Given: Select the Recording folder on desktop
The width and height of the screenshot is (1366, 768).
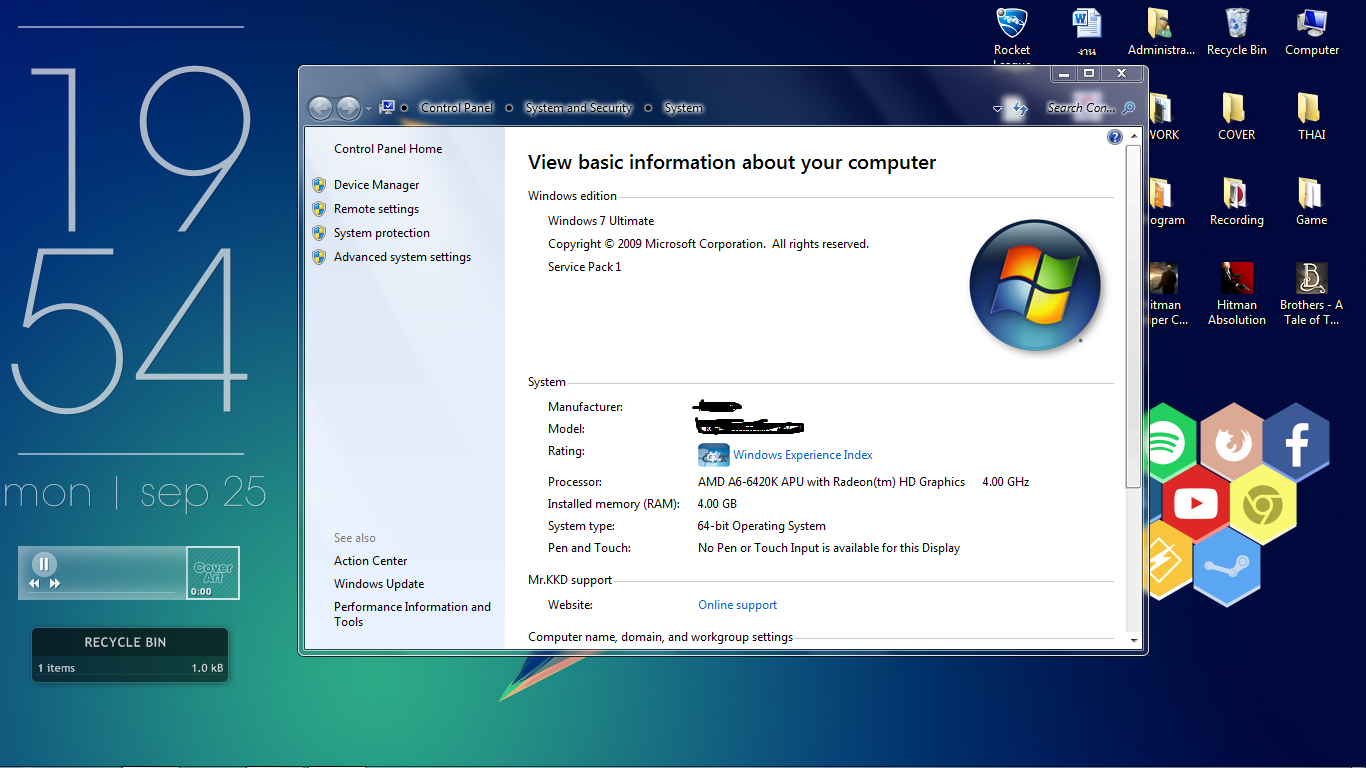Looking at the screenshot, I should click(x=1236, y=203).
